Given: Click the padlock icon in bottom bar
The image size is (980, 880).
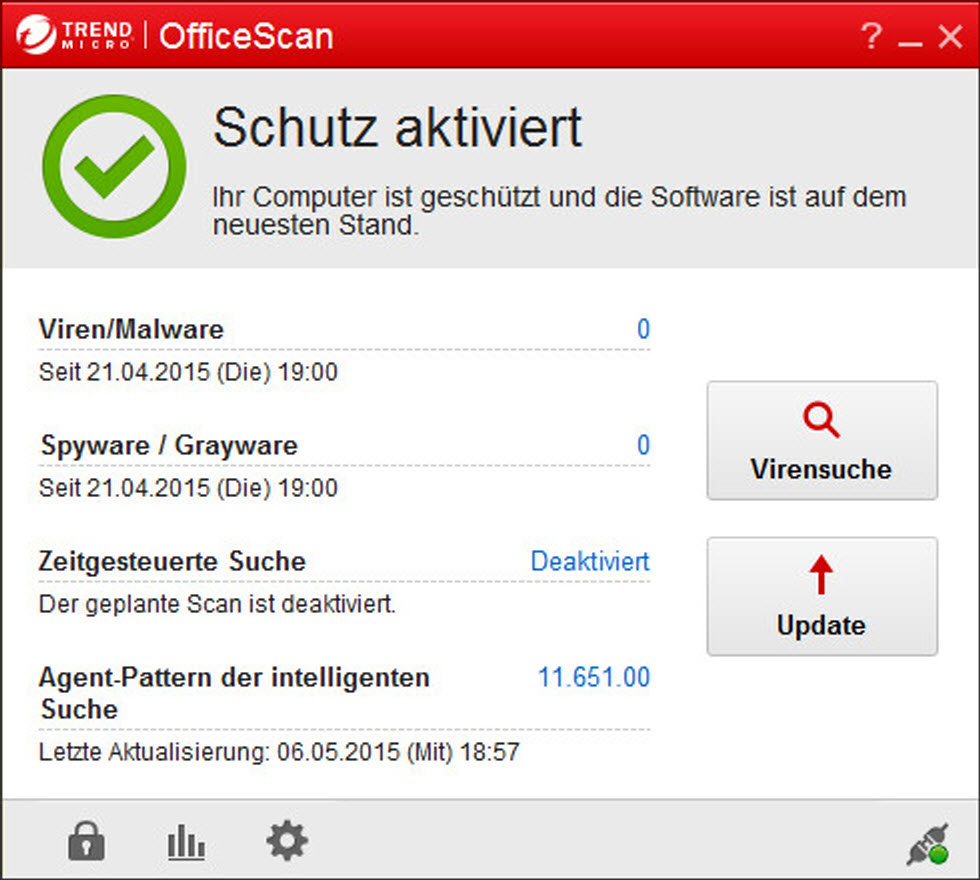Looking at the screenshot, I should 86,842.
